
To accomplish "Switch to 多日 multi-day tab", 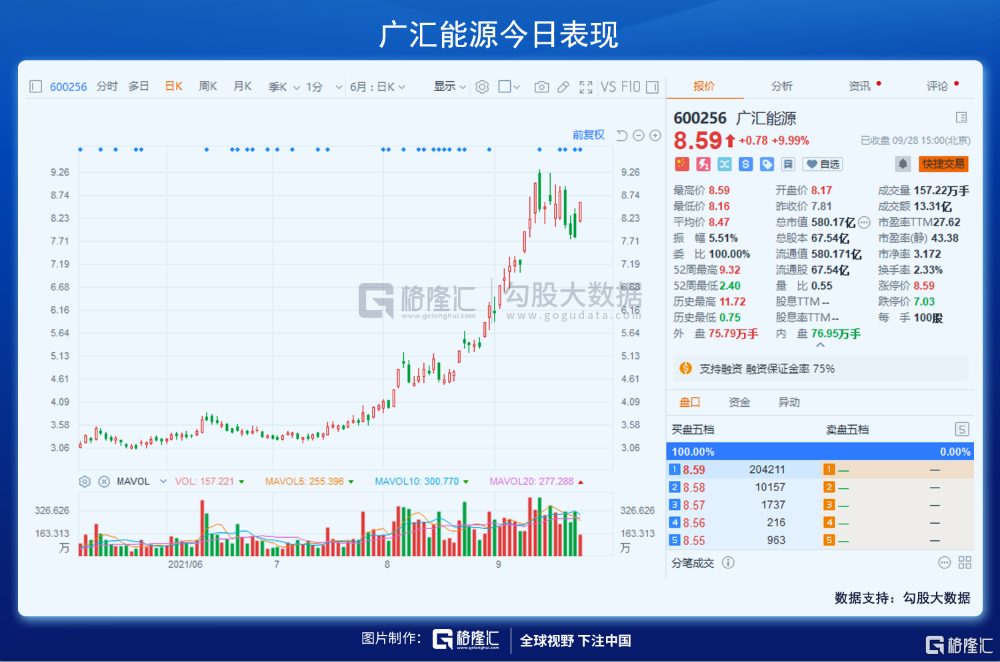I will coord(138,86).
